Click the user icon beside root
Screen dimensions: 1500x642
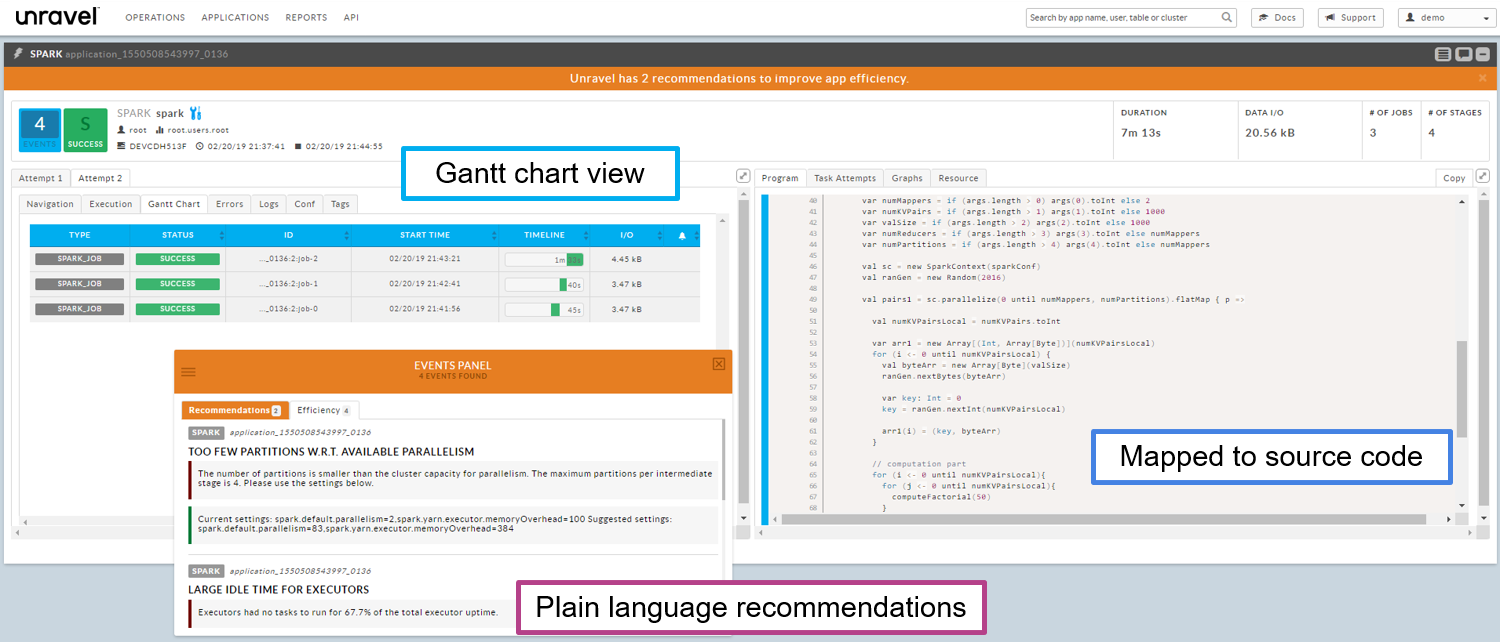pos(121,130)
